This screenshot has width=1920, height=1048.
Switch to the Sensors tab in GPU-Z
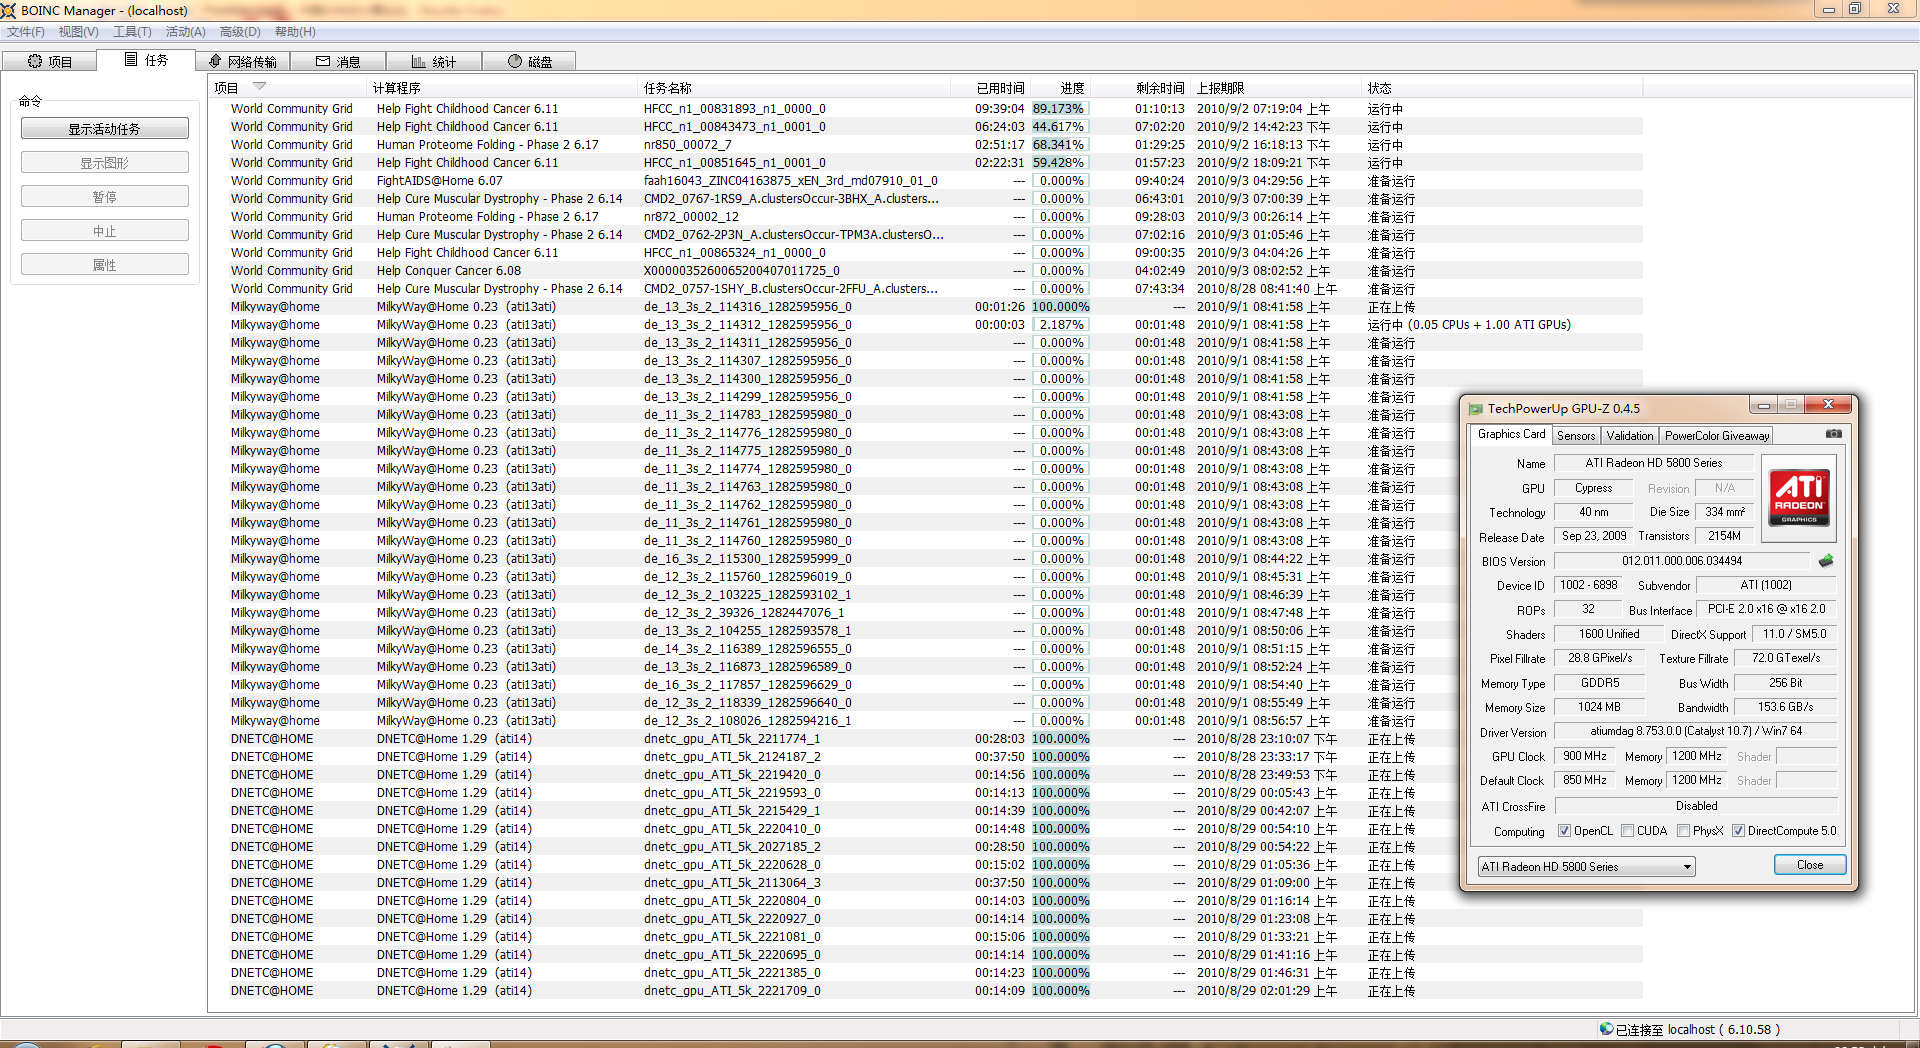[x=1576, y=436]
